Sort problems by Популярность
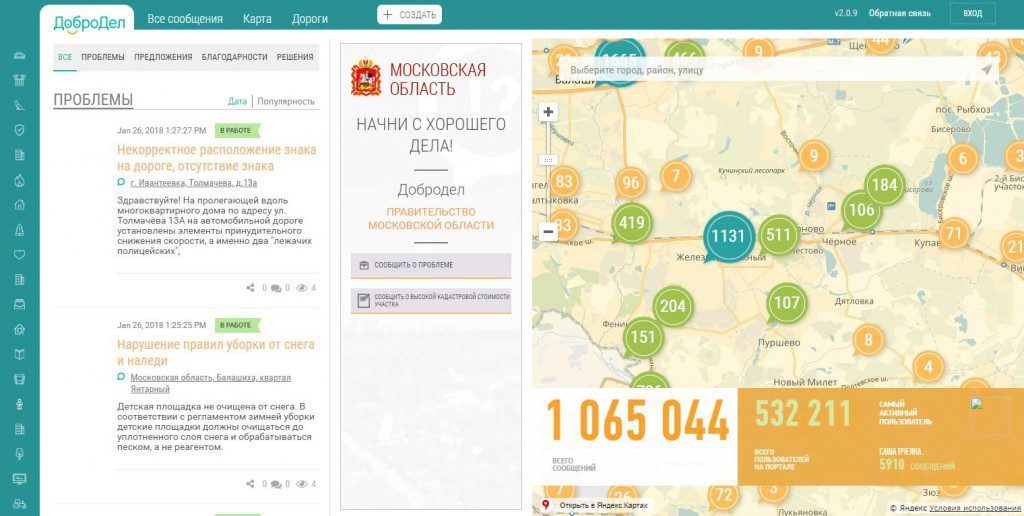The width and height of the screenshot is (1024, 516). [x=286, y=101]
